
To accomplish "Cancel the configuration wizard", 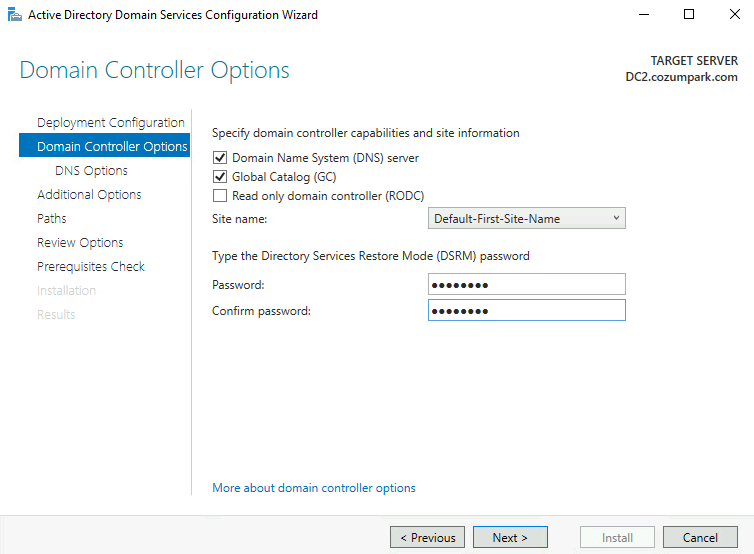I will (x=700, y=537).
